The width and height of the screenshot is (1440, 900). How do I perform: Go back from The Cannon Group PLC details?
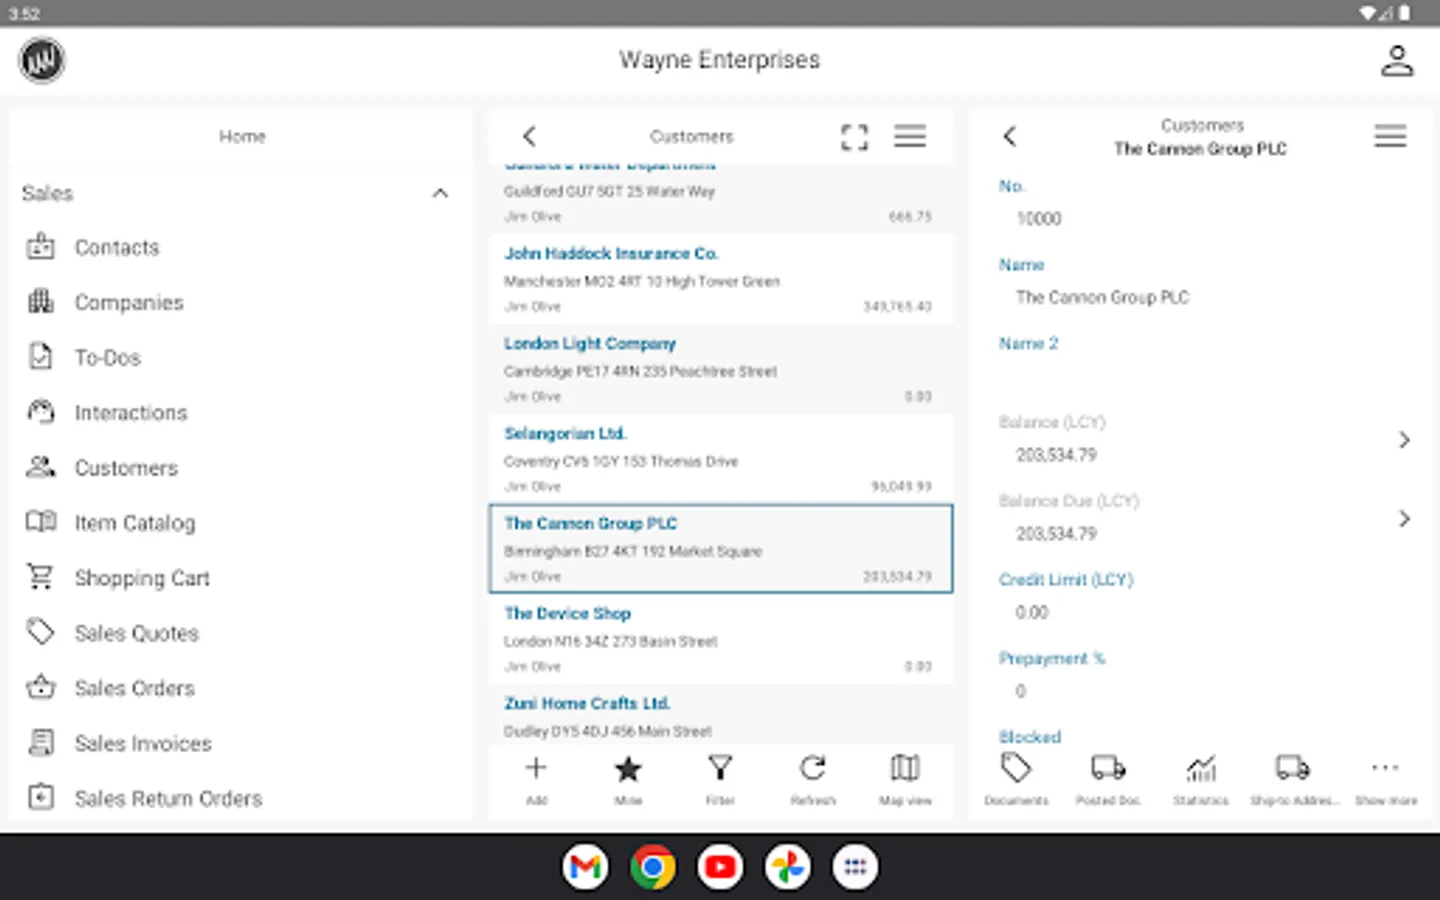click(1010, 136)
